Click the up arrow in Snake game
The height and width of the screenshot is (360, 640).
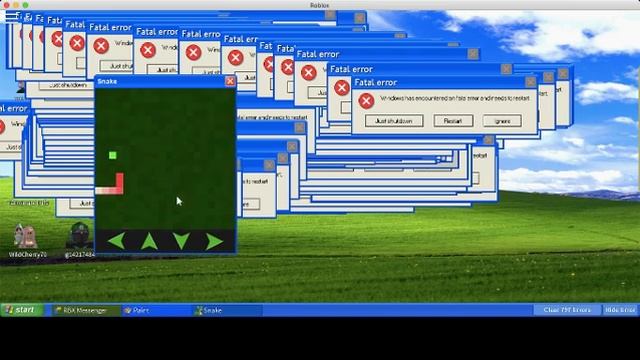(149, 241)
